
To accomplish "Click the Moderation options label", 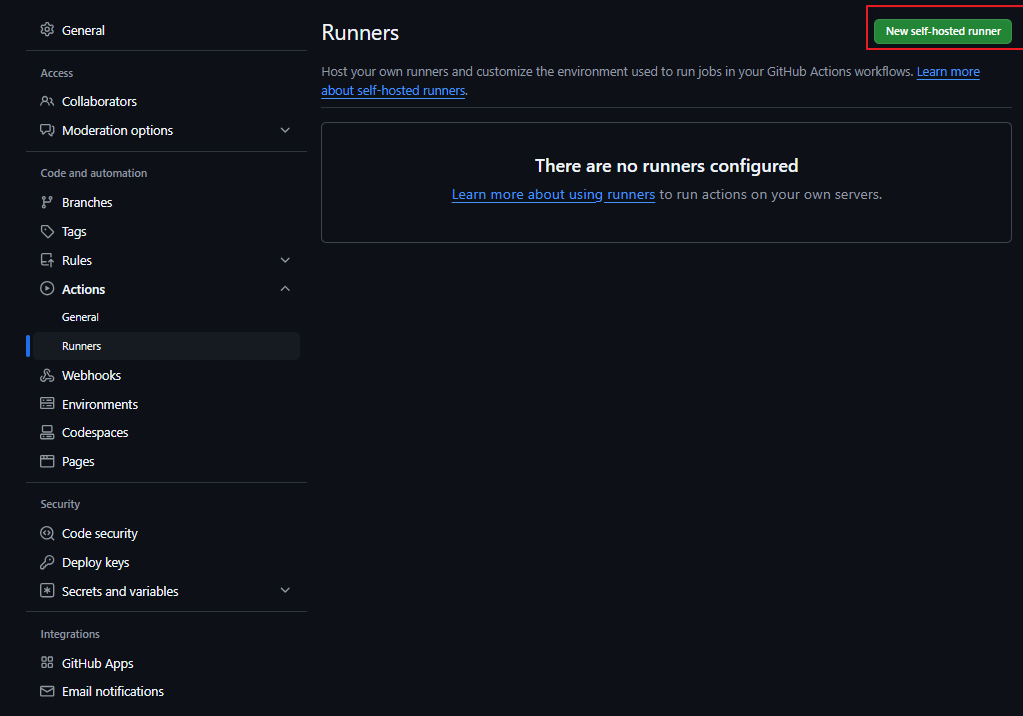I will 117,131.
